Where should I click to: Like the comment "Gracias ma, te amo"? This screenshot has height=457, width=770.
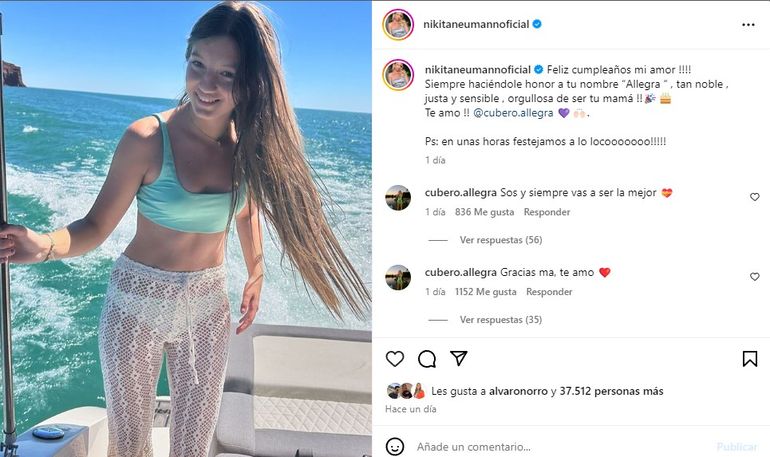(755, 277)
